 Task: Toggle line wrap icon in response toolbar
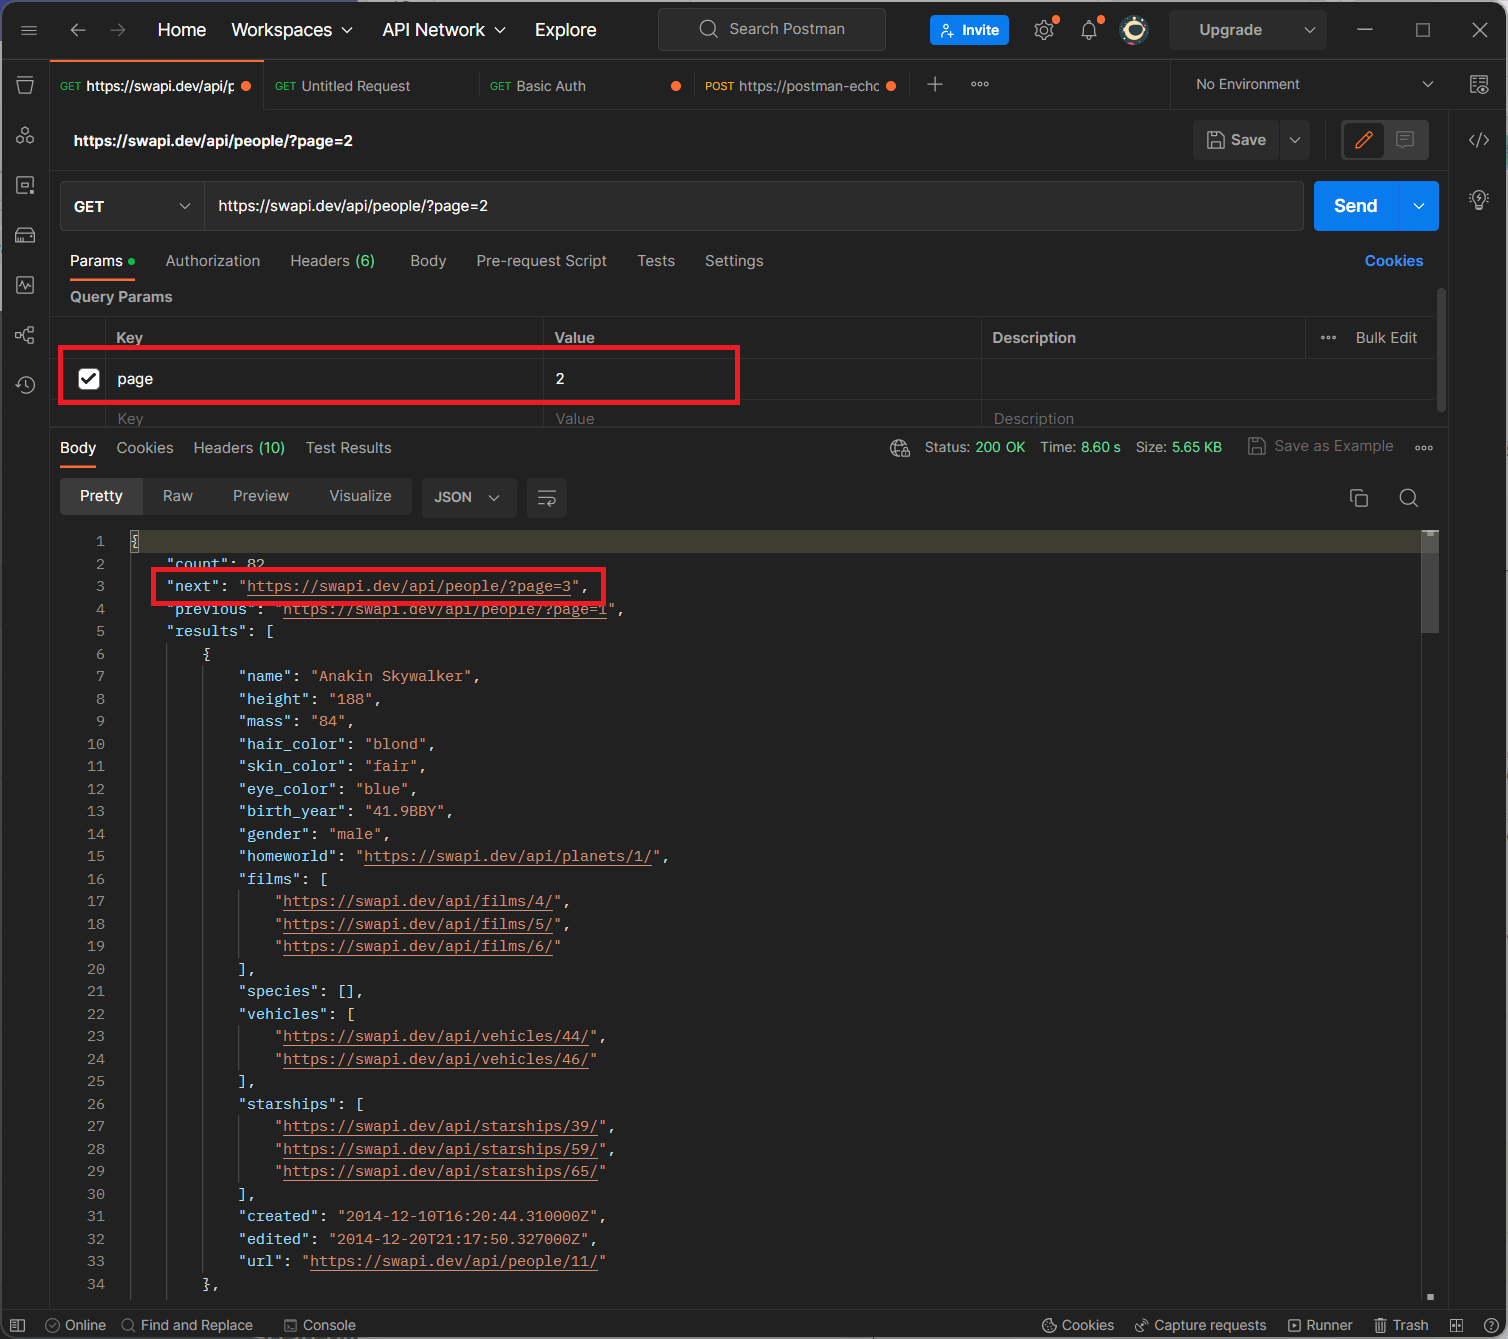coord(547,498)
